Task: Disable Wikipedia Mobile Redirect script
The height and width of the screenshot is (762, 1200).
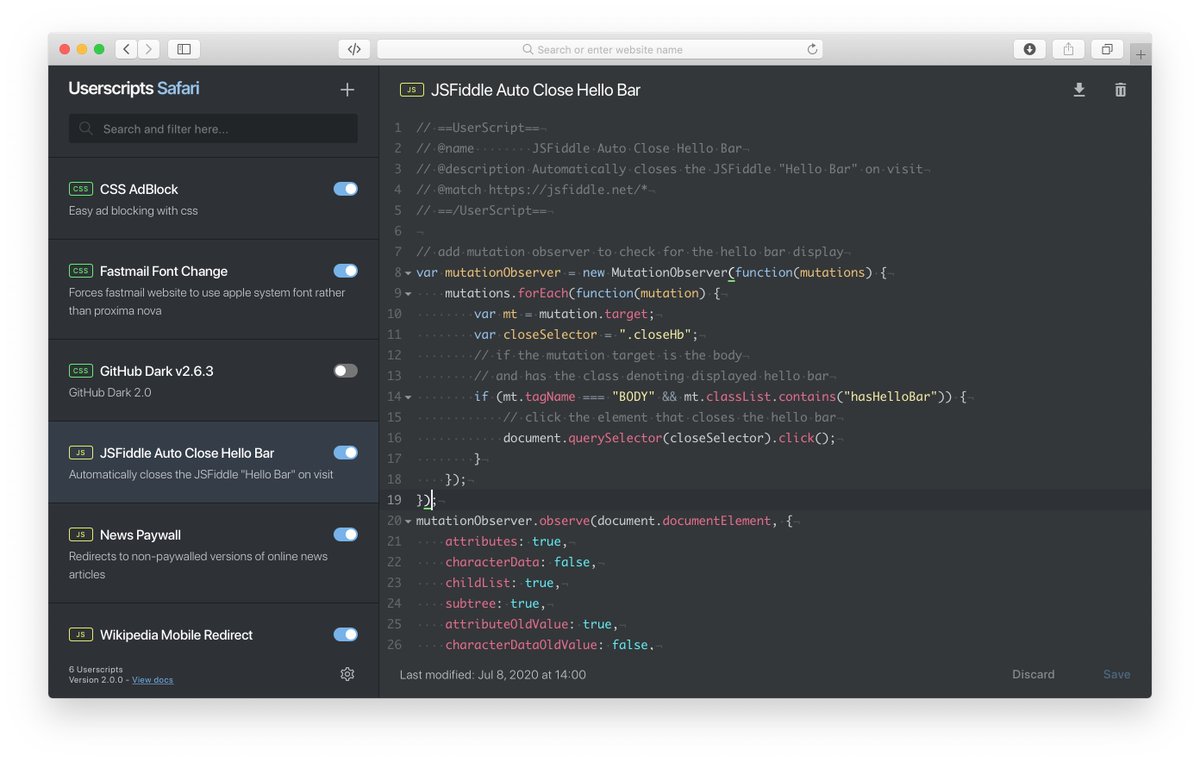Action: point(345,635)
